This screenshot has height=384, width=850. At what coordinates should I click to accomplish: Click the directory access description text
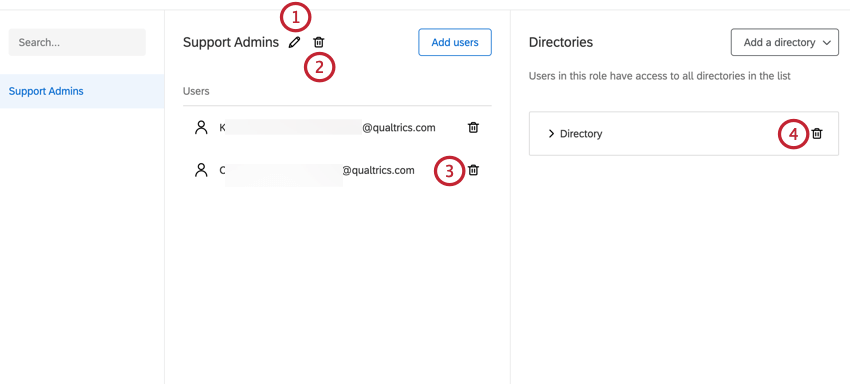(660, 76)
